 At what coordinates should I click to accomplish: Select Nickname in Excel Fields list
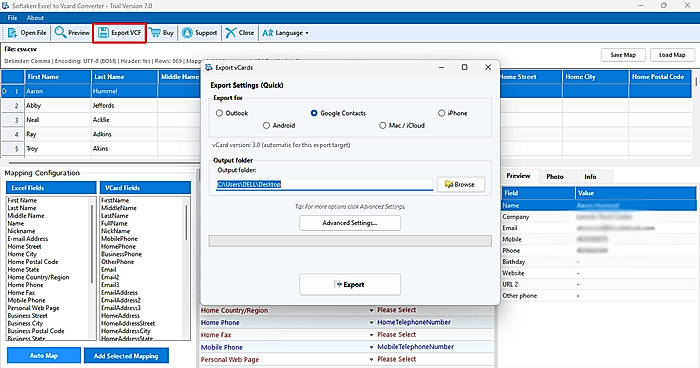tap(21, 231)
